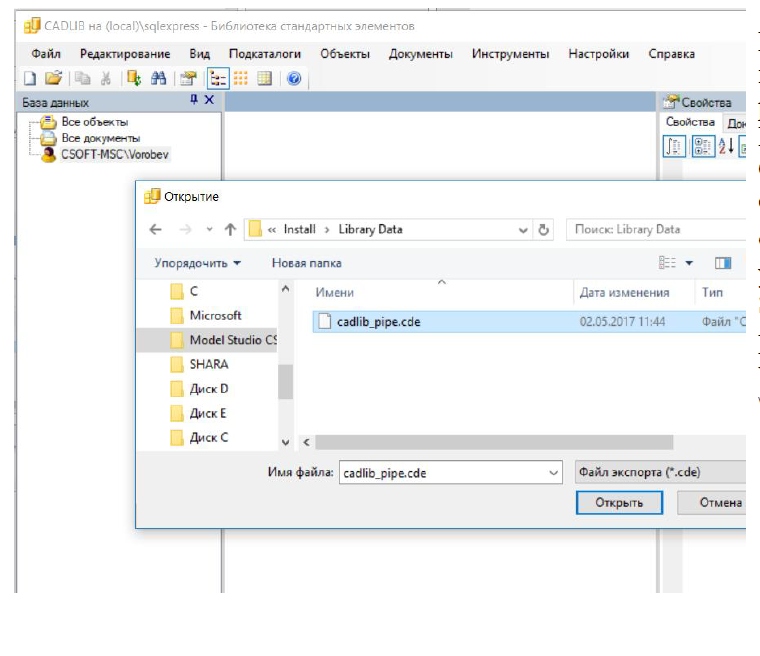
Task: Select the Model Studio CS folder
Action: pyautogui.click(x=208, y=340)
